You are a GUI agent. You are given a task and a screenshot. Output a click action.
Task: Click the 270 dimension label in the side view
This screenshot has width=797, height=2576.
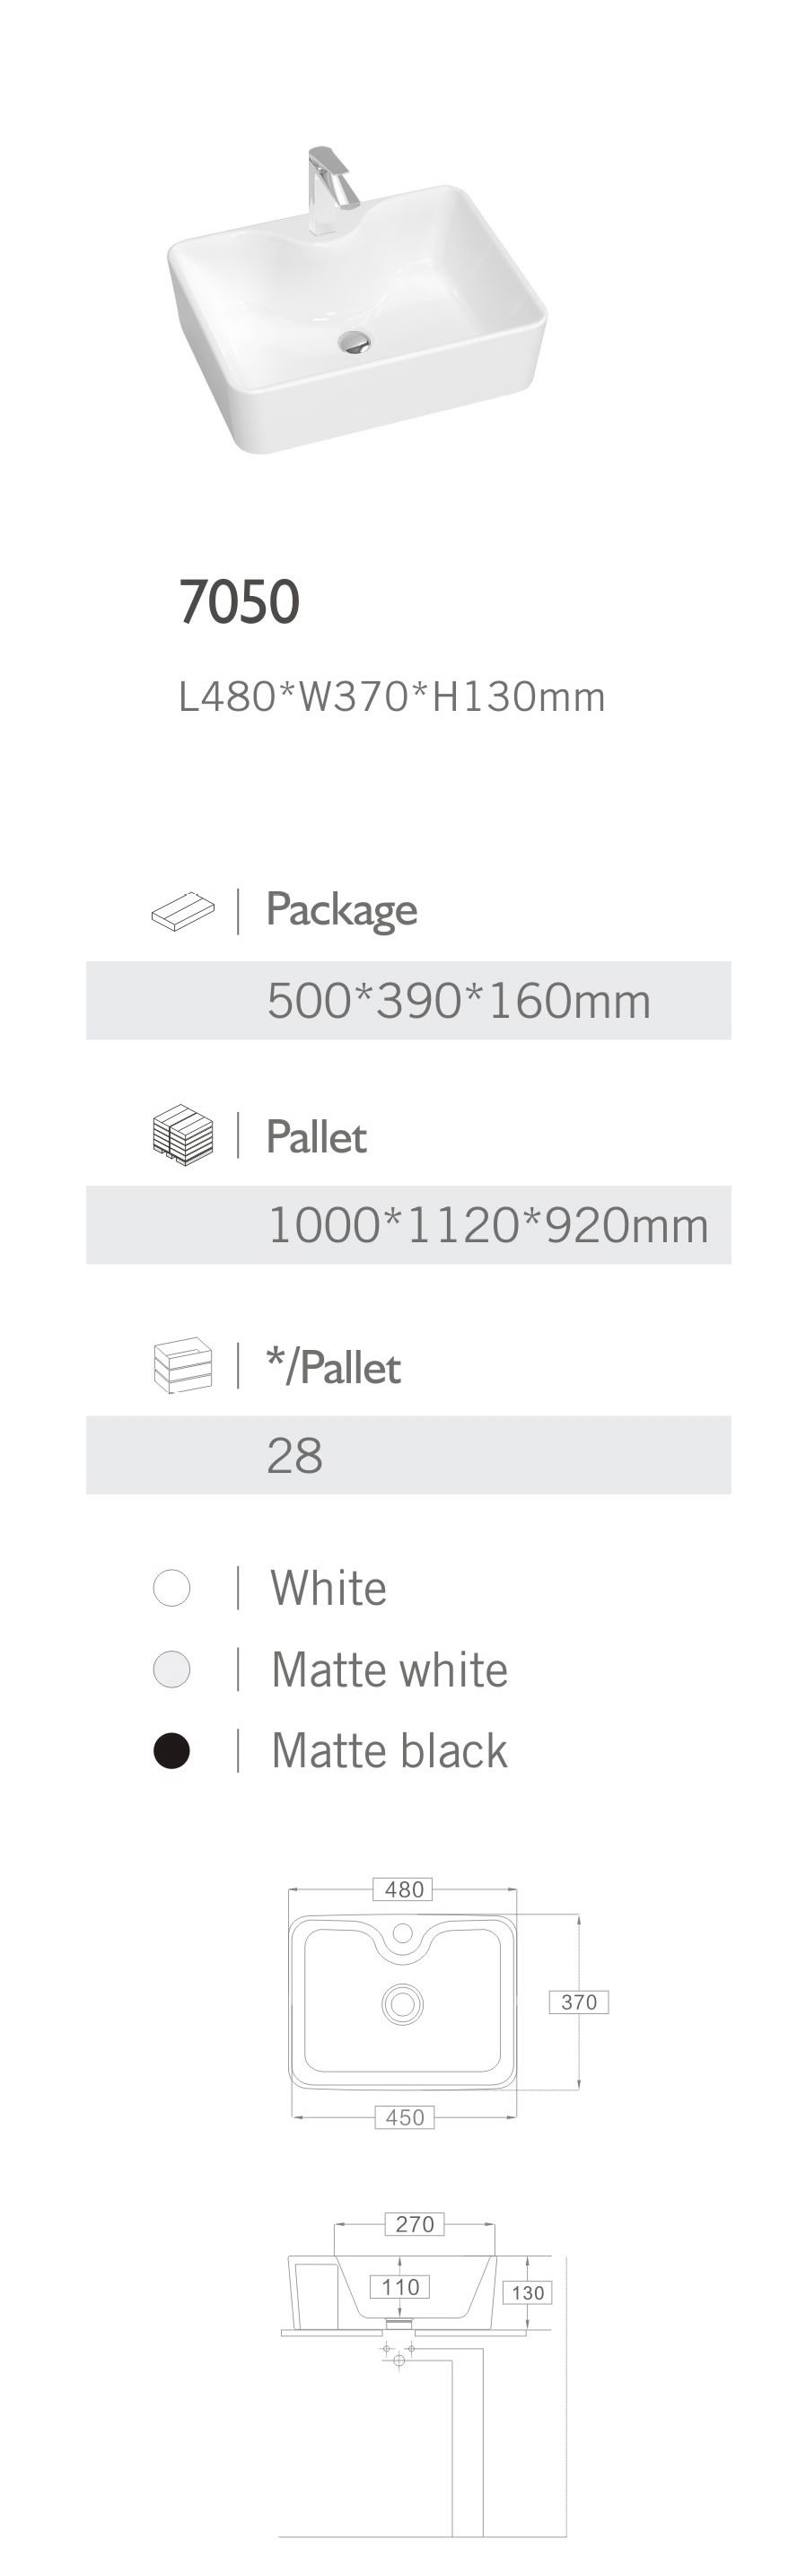pyautogui.click(x=415, y=2223)
